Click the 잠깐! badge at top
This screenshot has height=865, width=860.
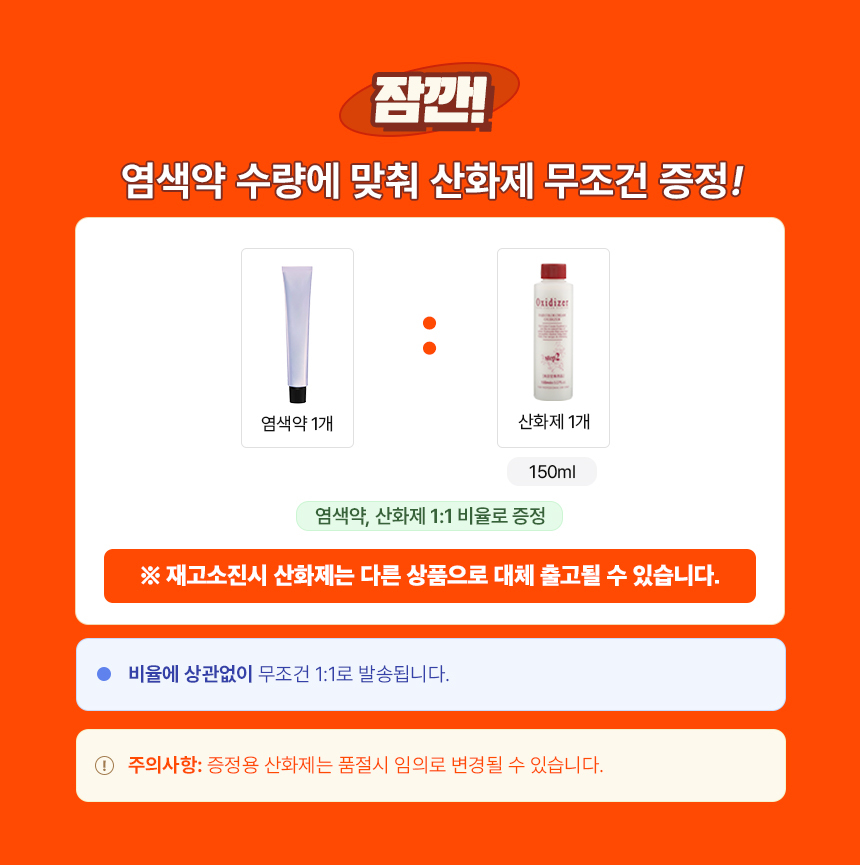(429, 100)
